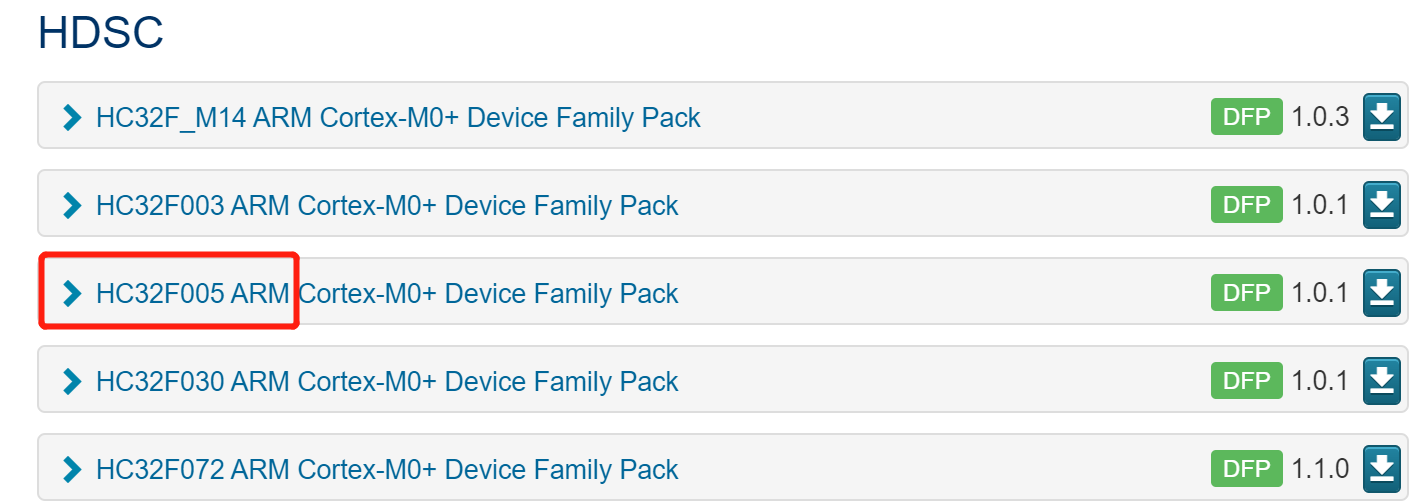1422x504 pixels.
Task: Open HC32F003 ARM Cortex-M0+ pack link
Action: (x=387, y=206)
